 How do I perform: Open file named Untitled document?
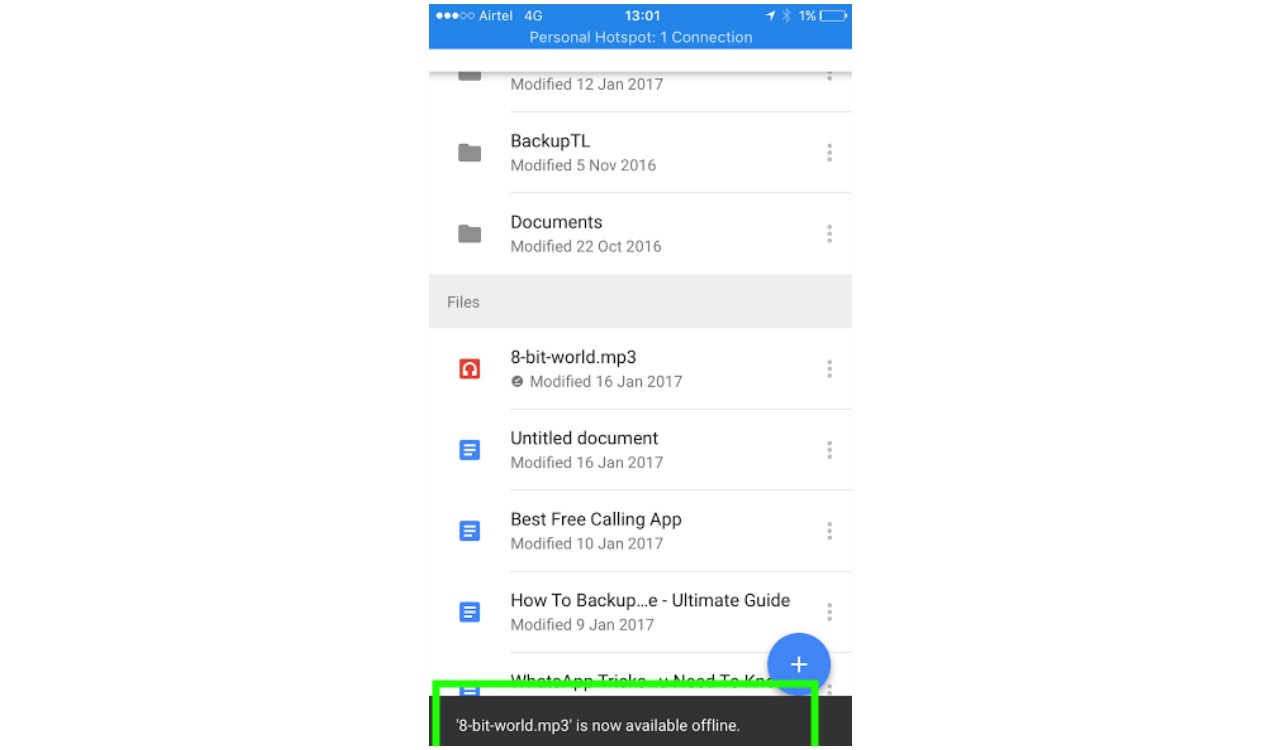coord(584,438)
